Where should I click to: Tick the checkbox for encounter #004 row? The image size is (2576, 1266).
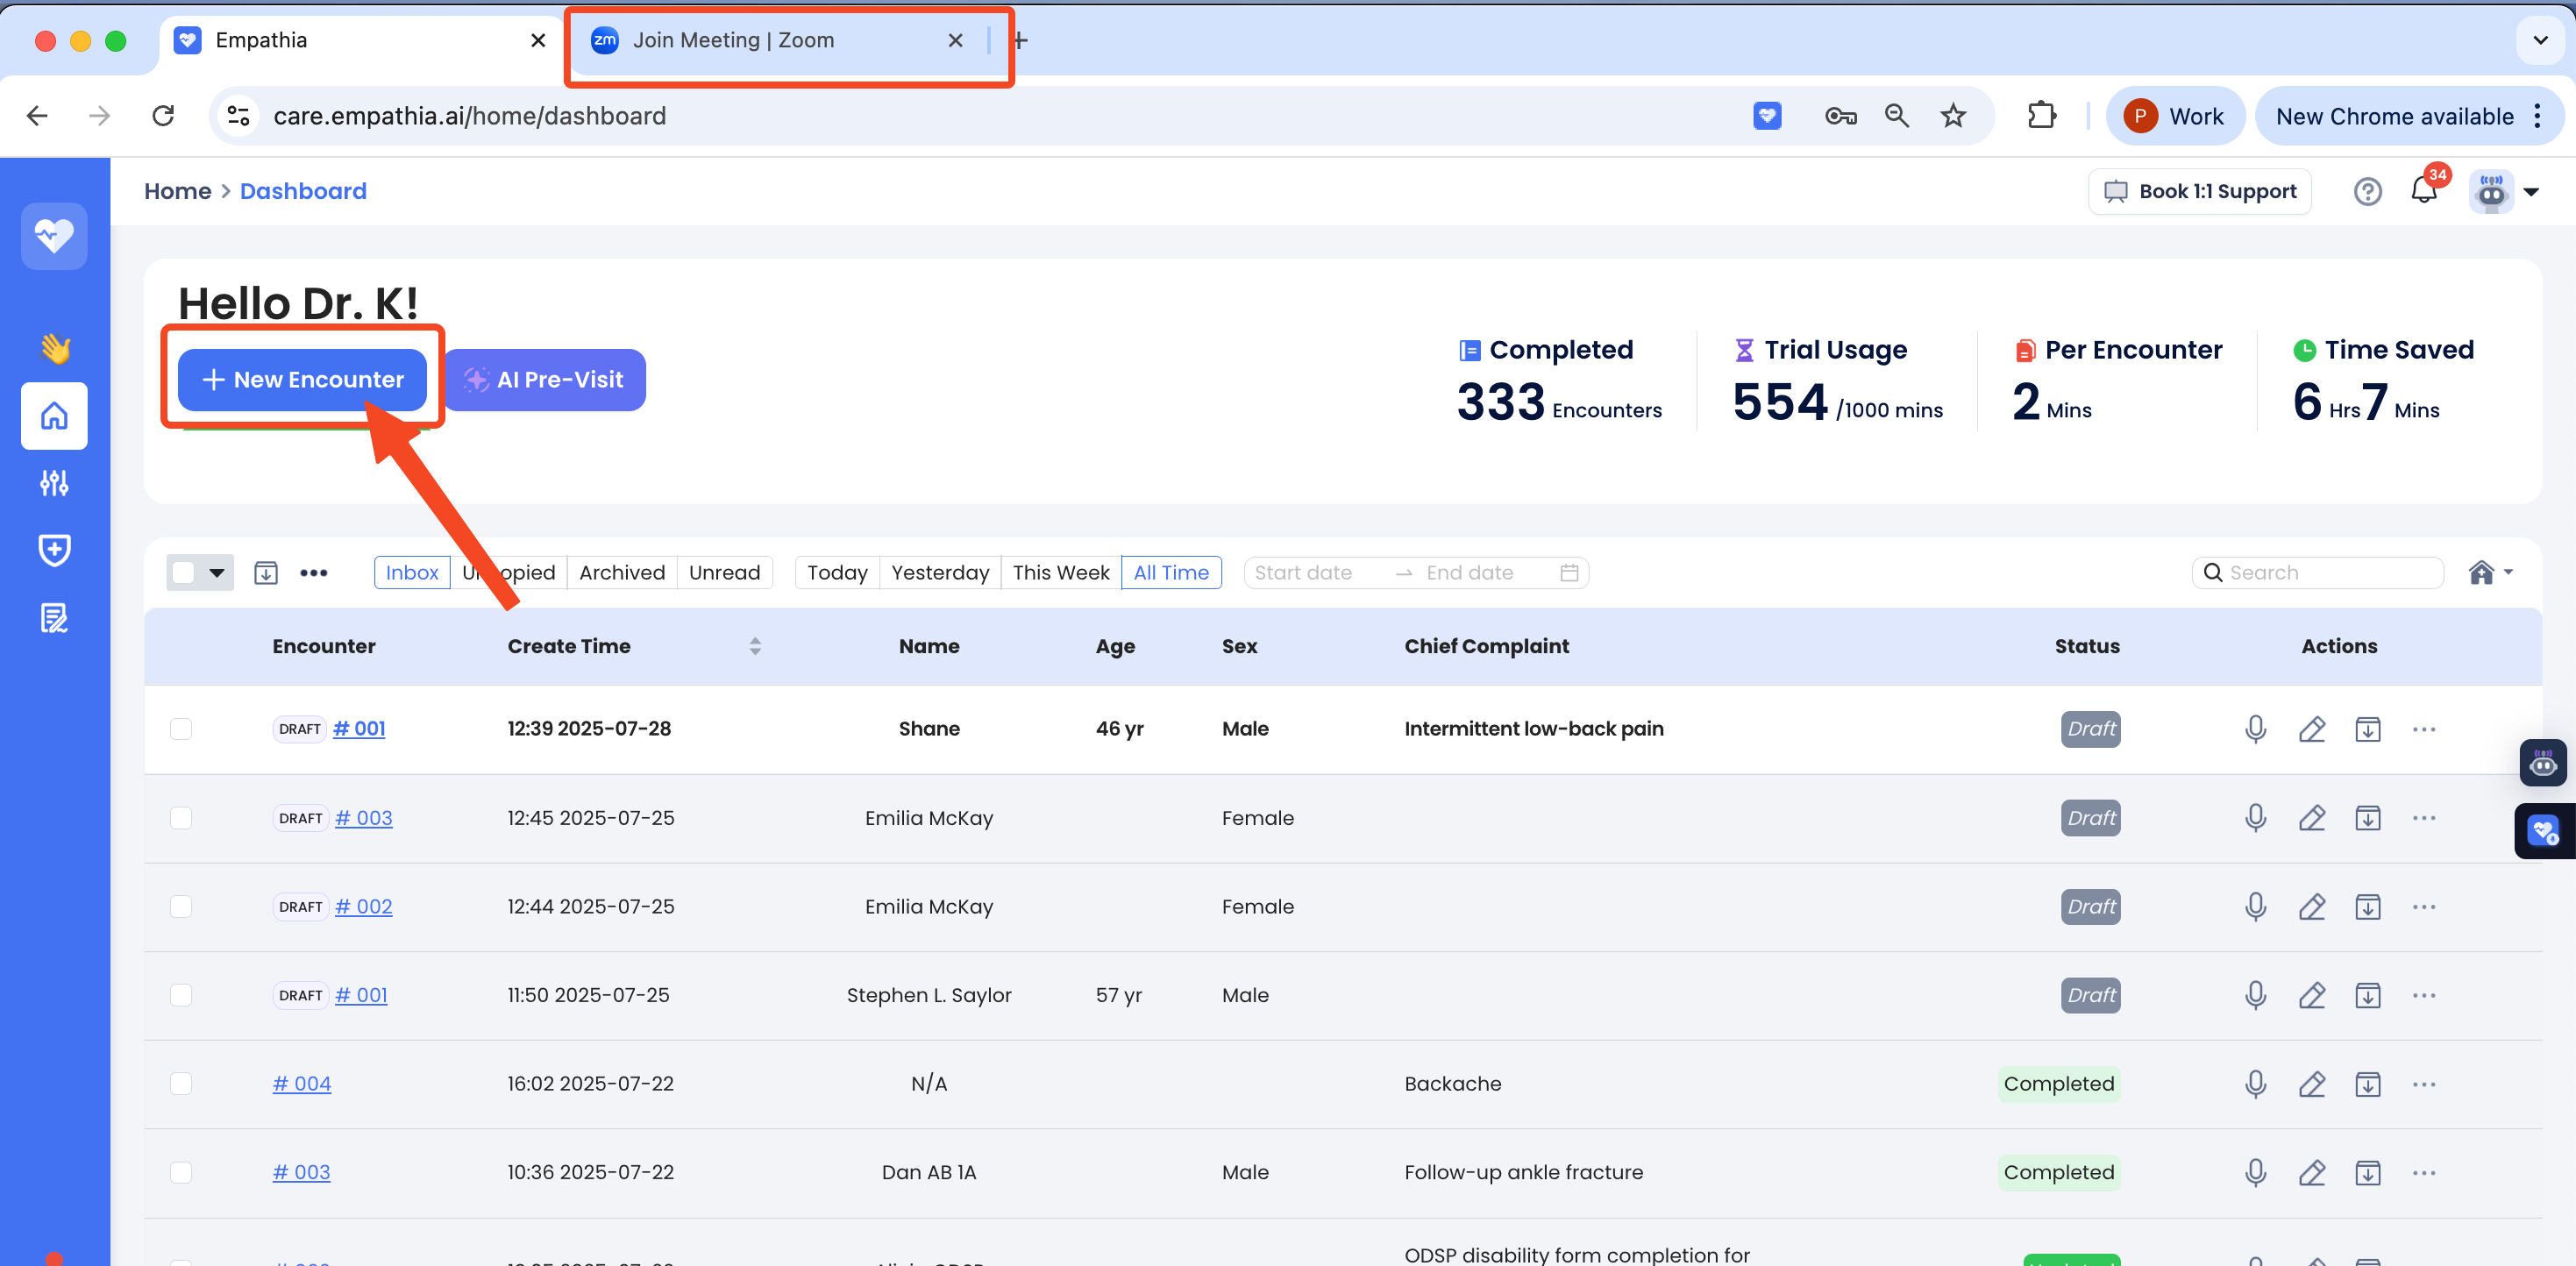(181, 1084)
